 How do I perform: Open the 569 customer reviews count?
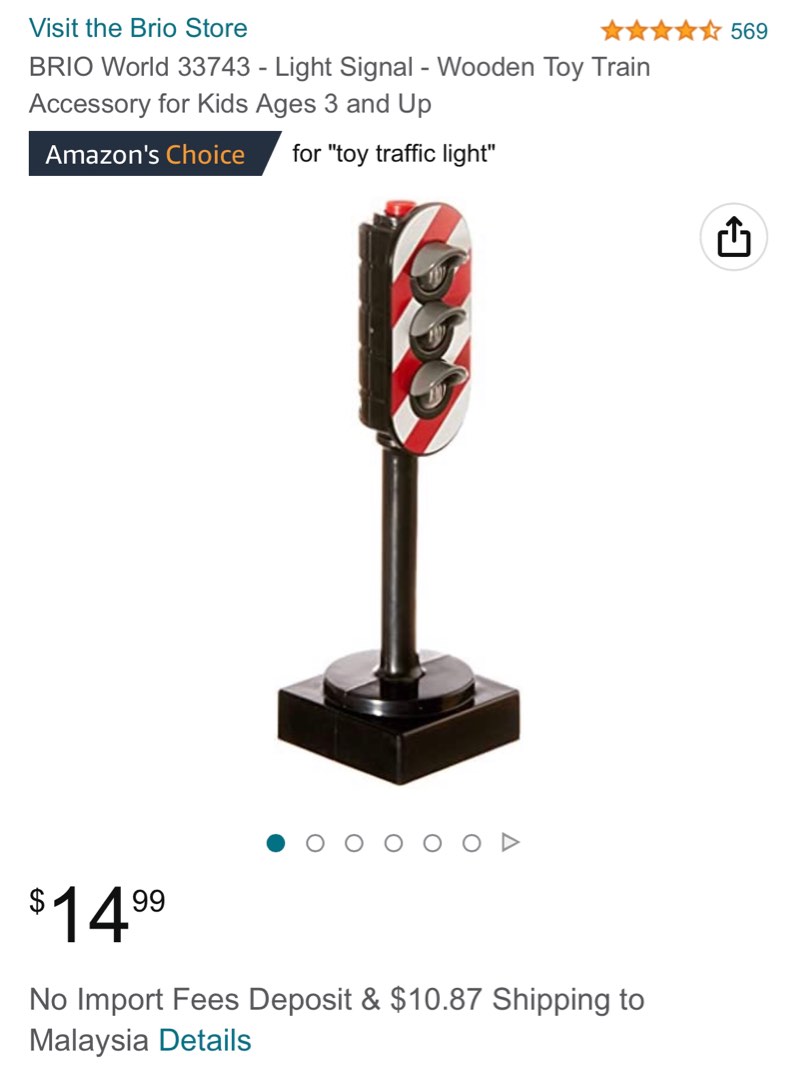click(x=748, y=31)
